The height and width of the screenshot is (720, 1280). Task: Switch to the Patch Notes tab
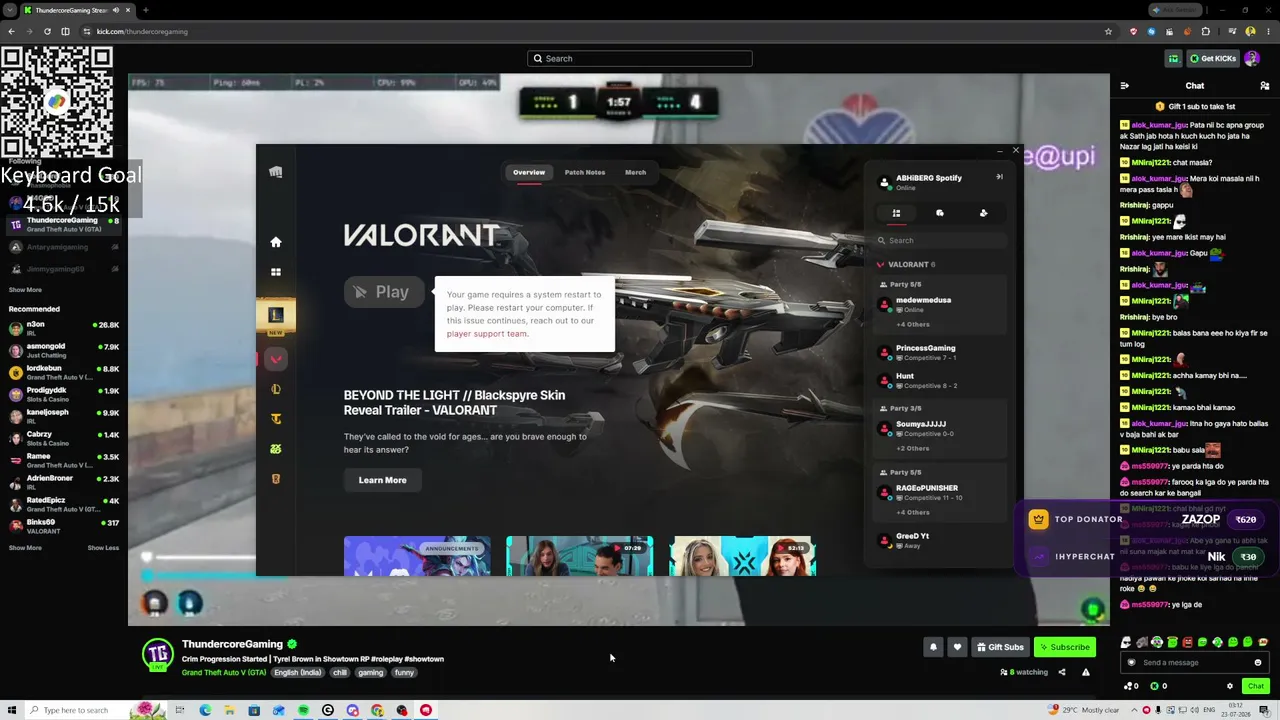[585, 172]
